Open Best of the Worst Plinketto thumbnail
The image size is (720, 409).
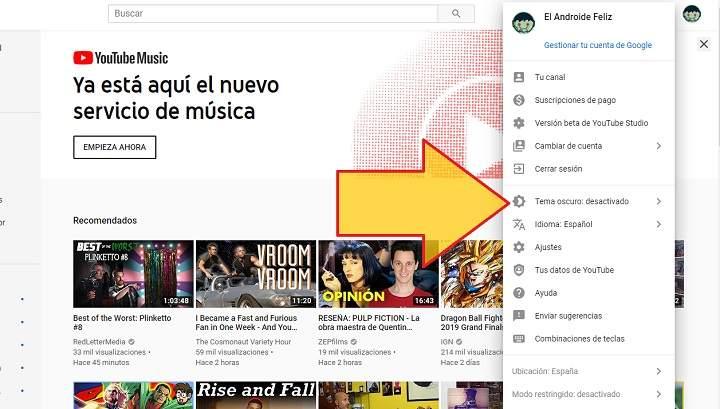click(133, 274)
